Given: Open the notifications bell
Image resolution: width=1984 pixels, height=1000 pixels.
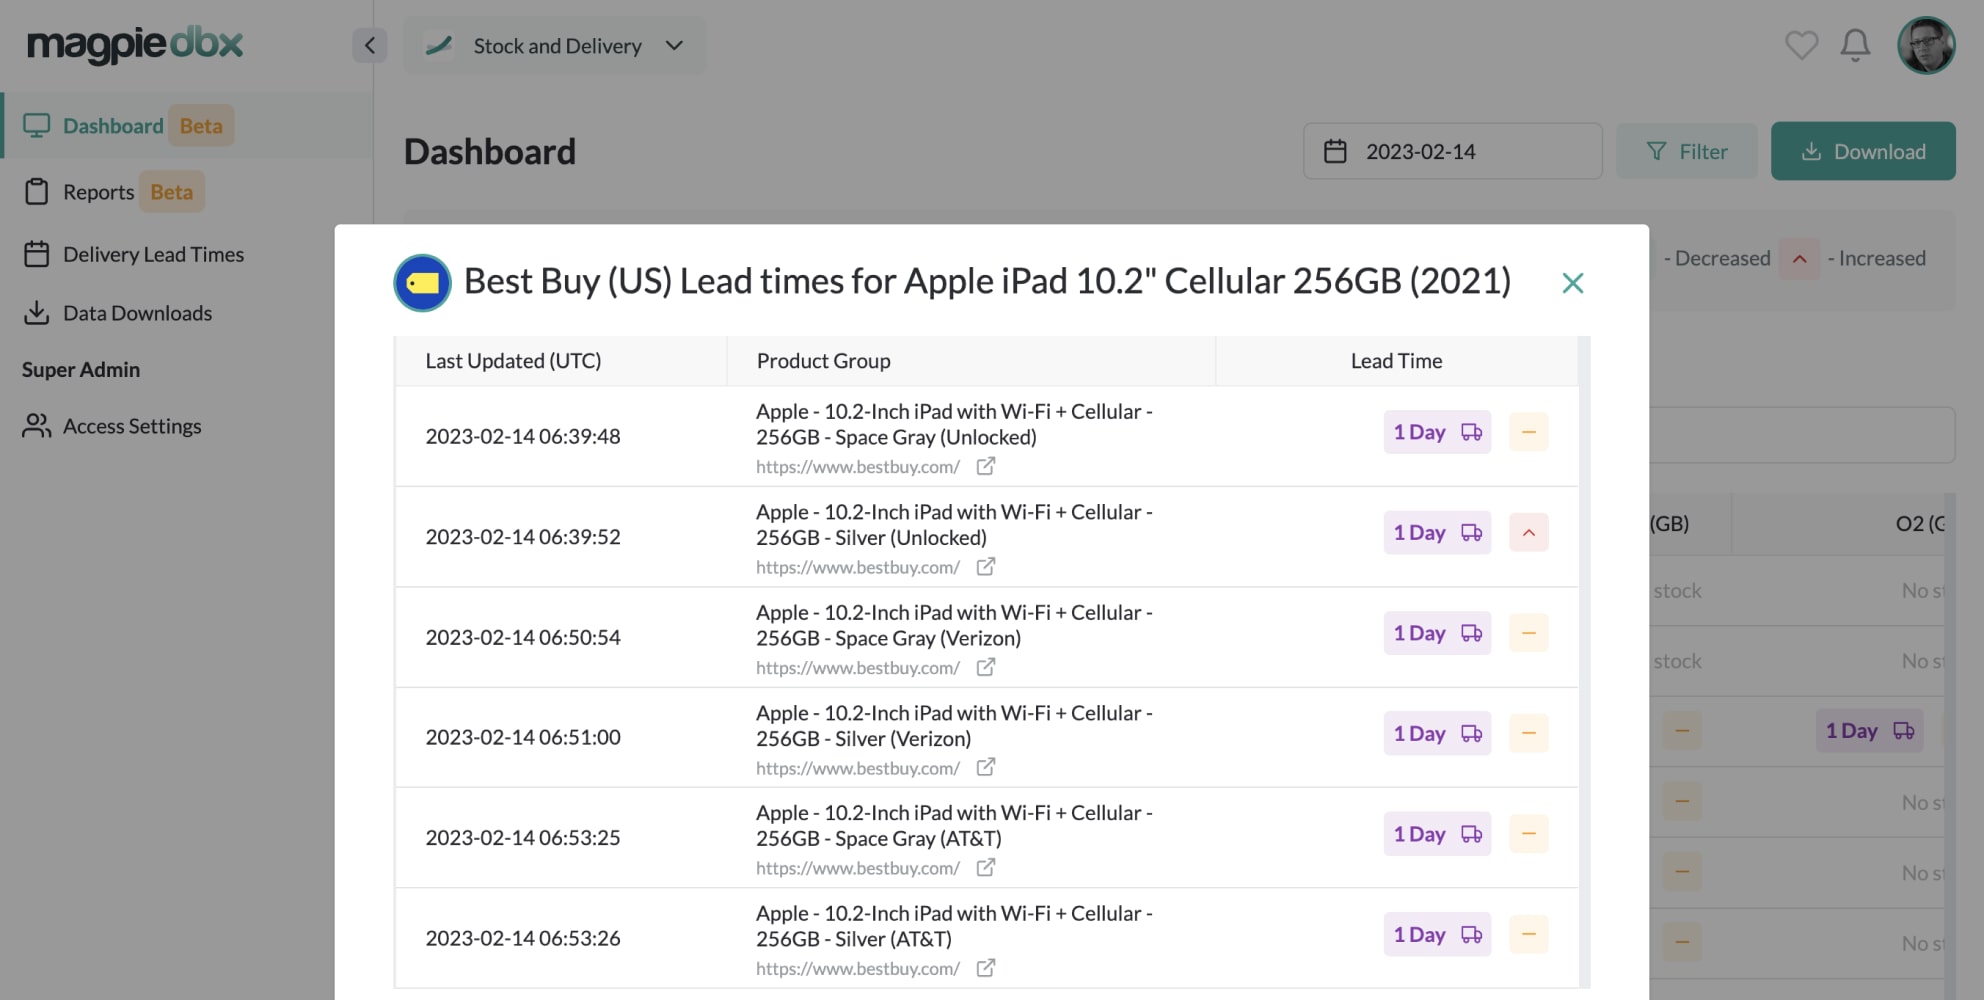Looking at the screenshot, I should pos(1855,45).
